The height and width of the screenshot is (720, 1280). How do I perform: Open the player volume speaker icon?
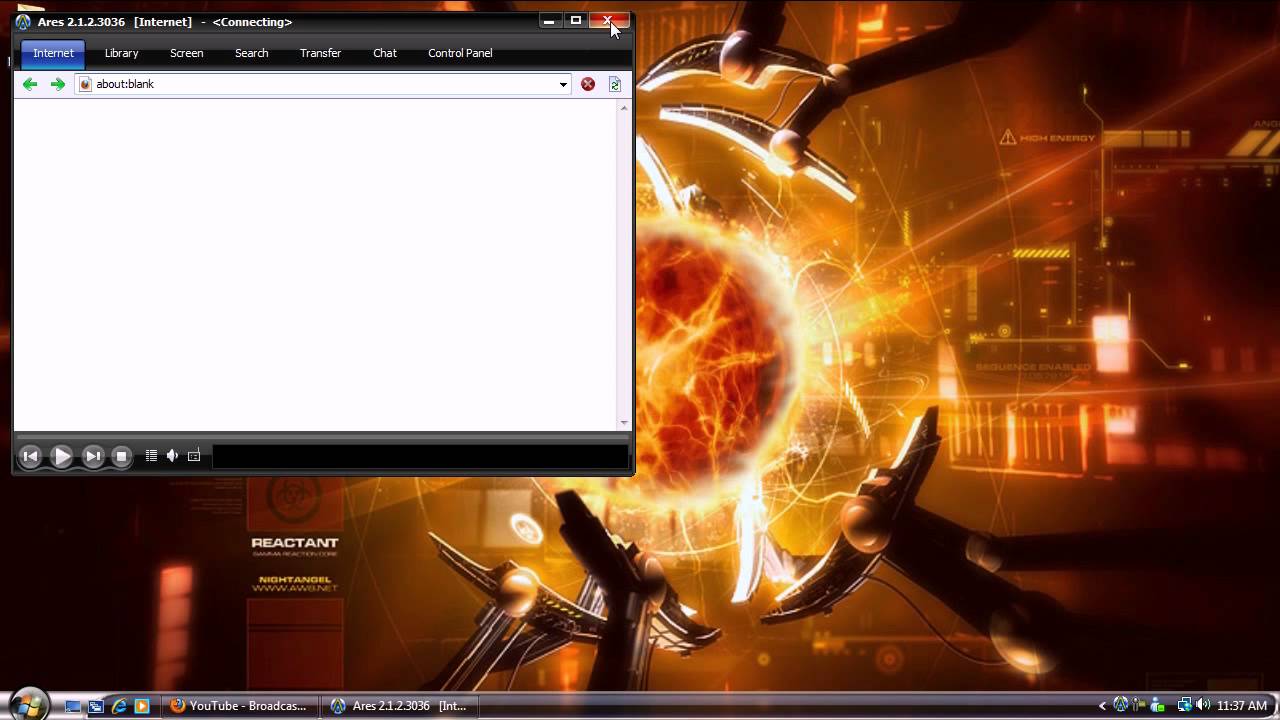pyautogui.click(x=172, y=456)
